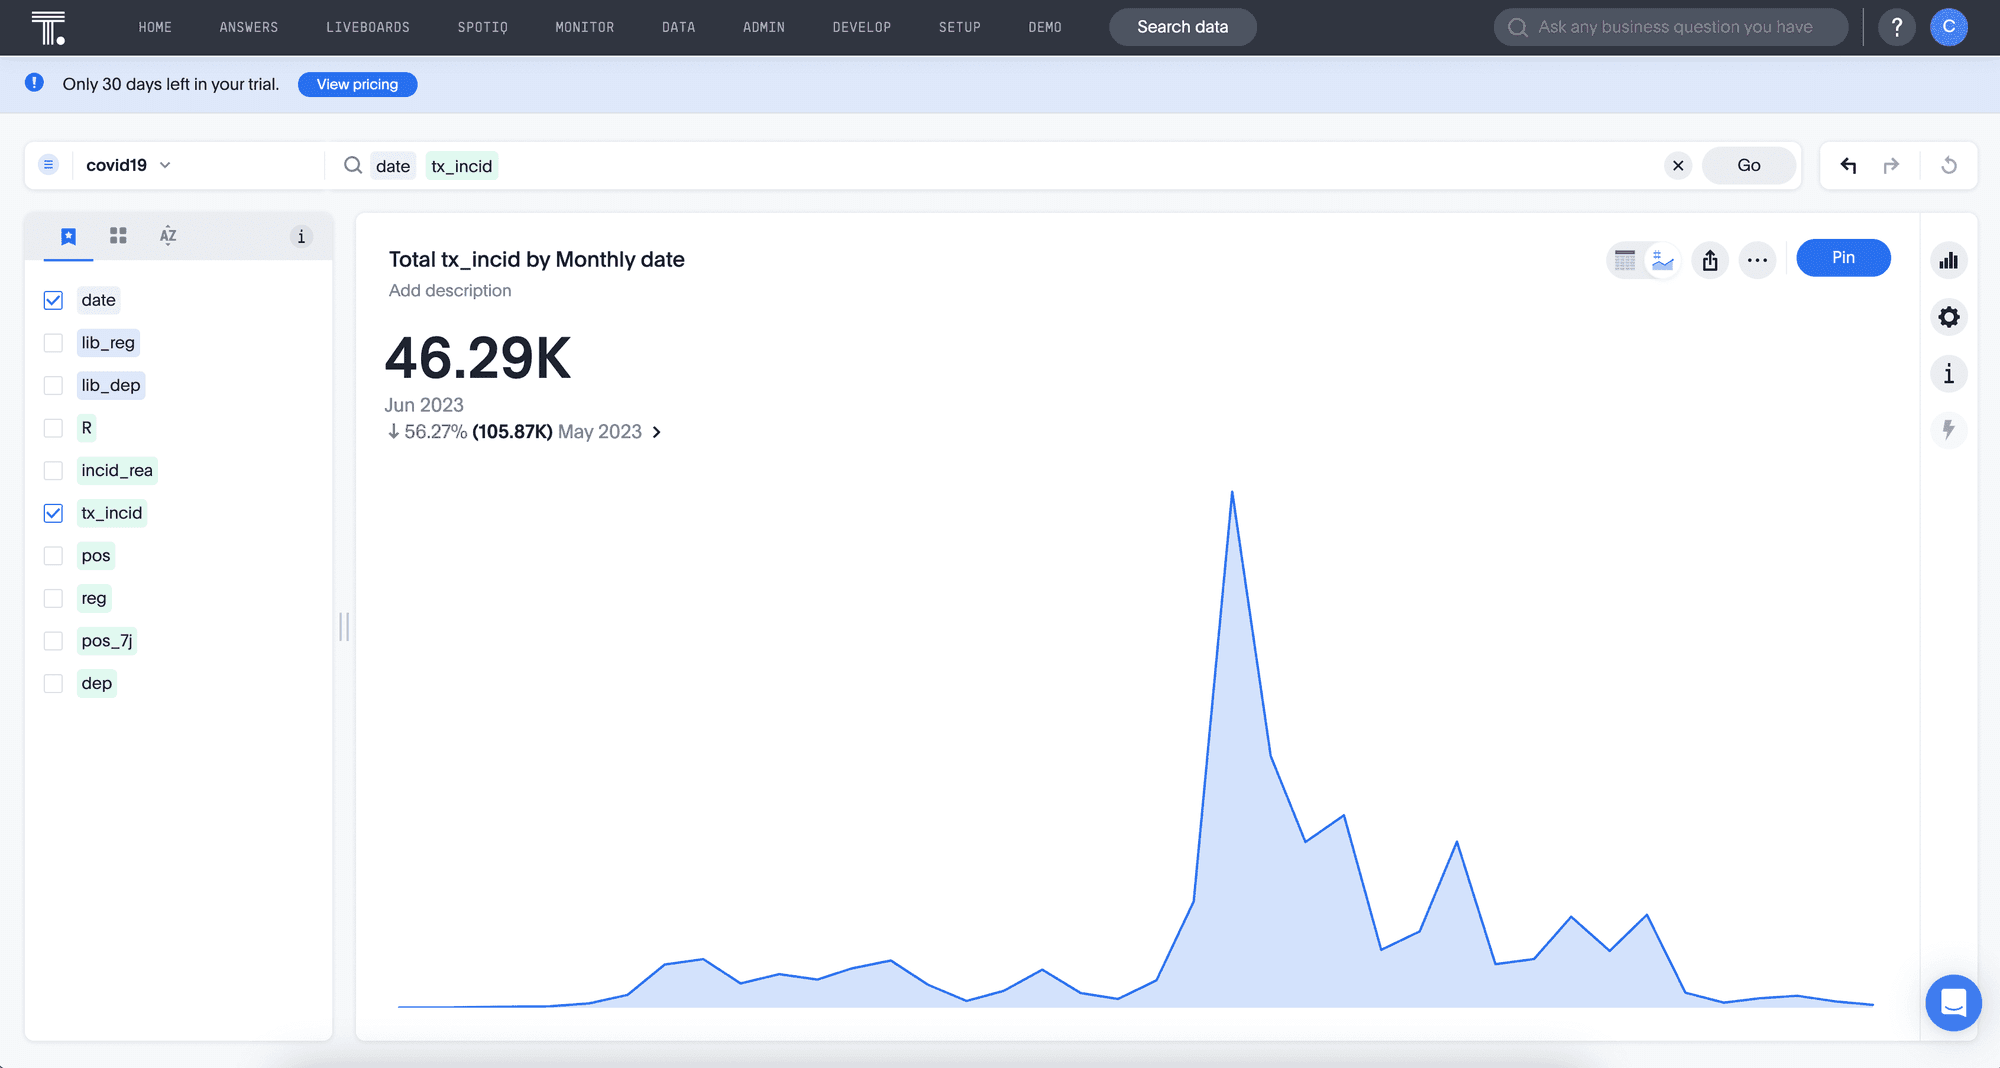Click the SpotIQ lightning bolt icon
The width and height of the screenshot is (2000, 1068).
click(1948, 430)
